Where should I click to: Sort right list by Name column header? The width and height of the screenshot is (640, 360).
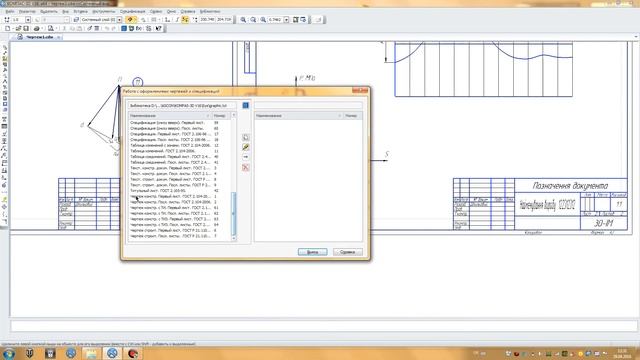[298, 116]
